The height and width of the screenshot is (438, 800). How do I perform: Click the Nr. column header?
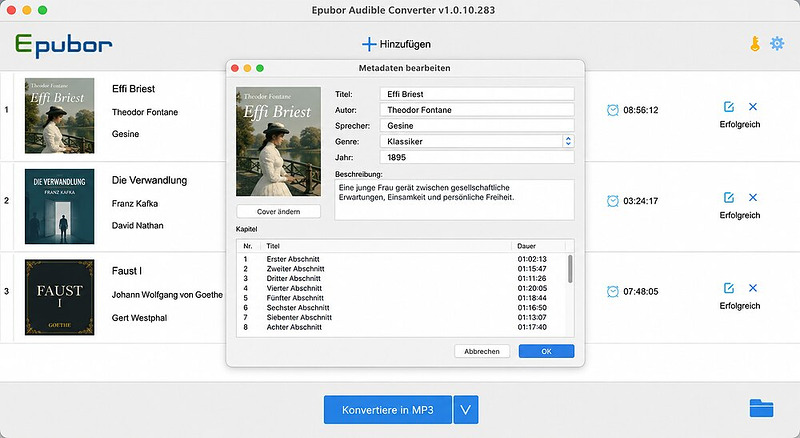248,246
